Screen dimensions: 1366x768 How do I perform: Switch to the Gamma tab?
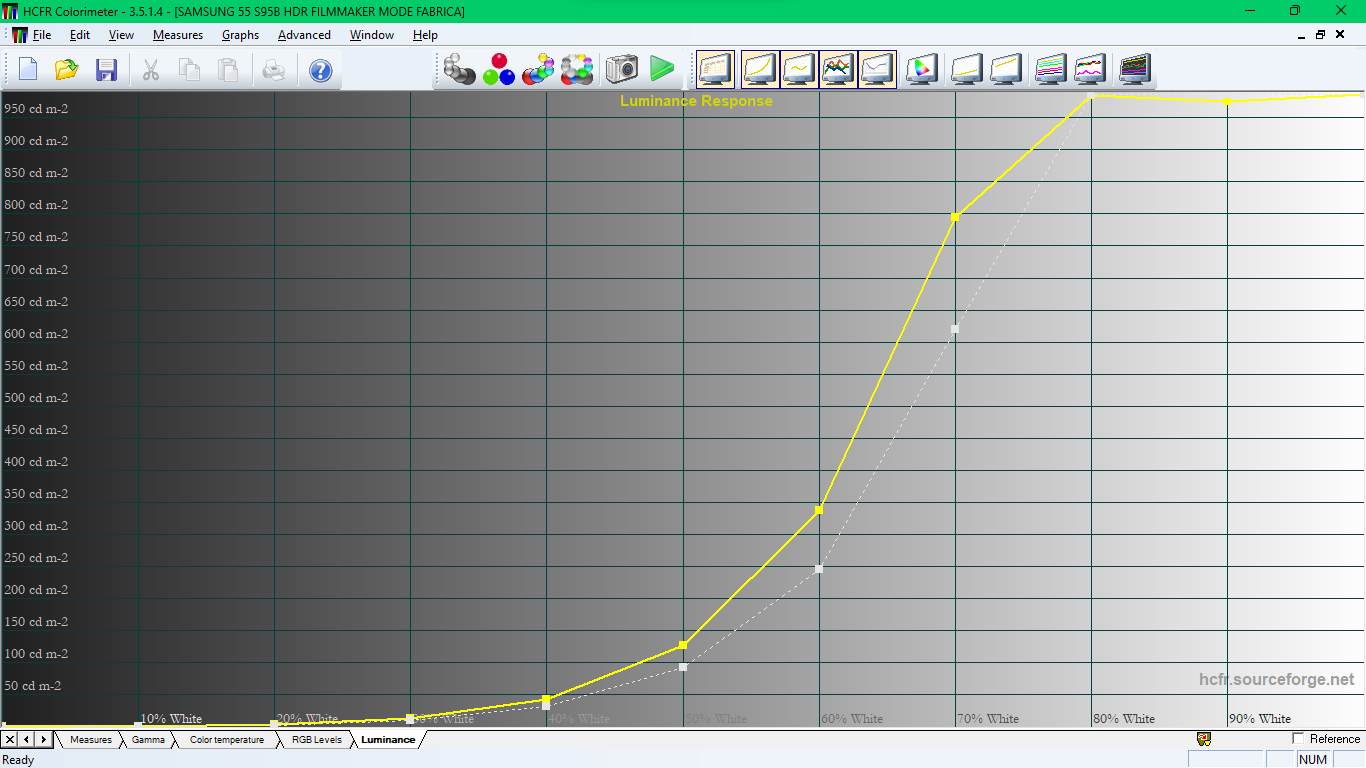[x=148, y=740]
